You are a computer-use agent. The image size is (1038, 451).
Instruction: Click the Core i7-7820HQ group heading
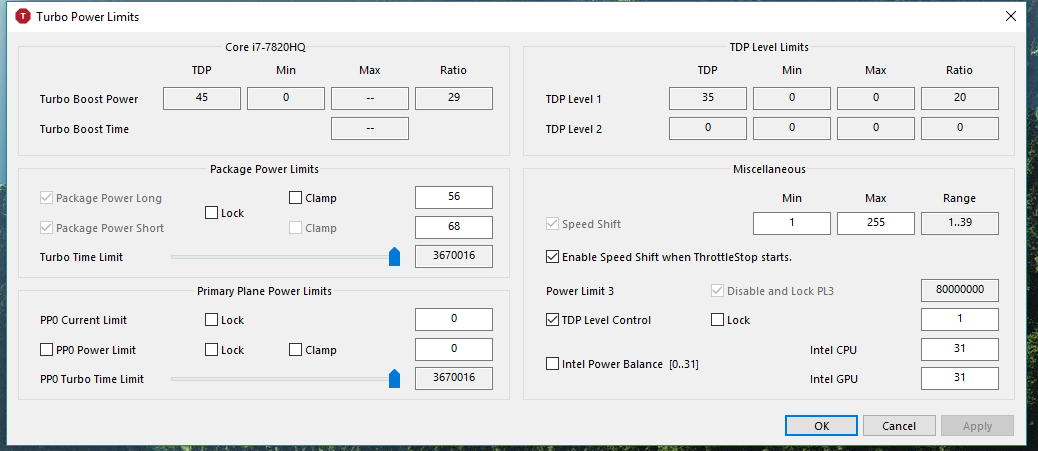(x=265, y=47)
